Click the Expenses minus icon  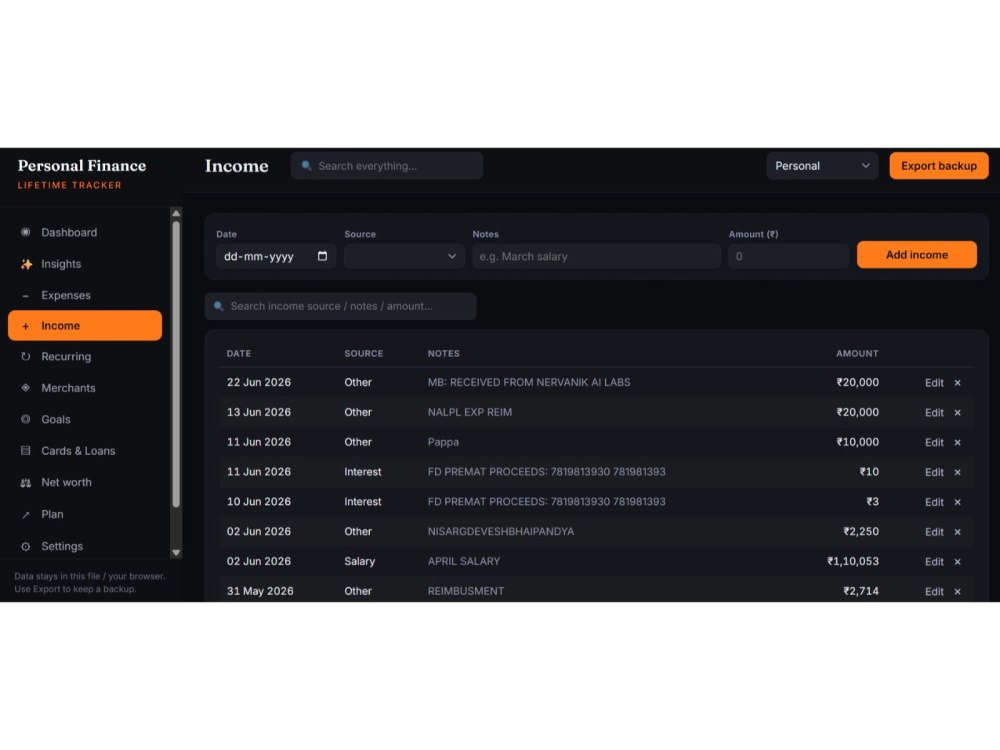[26, 296]
